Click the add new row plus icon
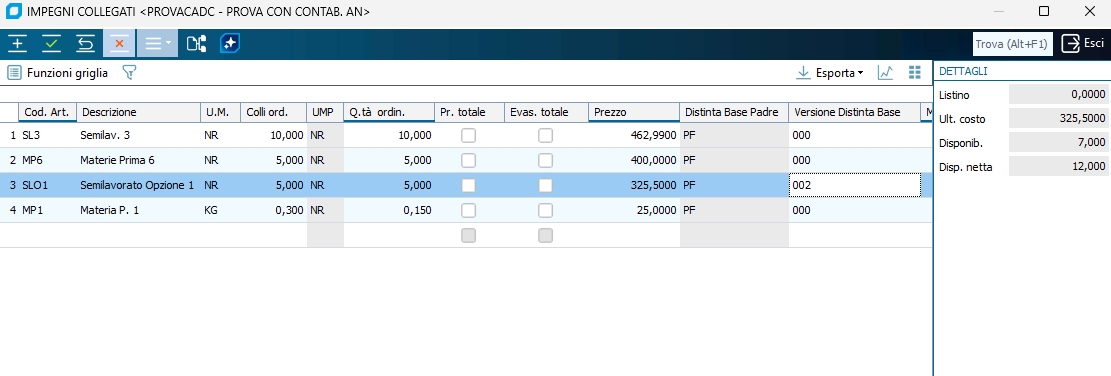 click(17, 44)
